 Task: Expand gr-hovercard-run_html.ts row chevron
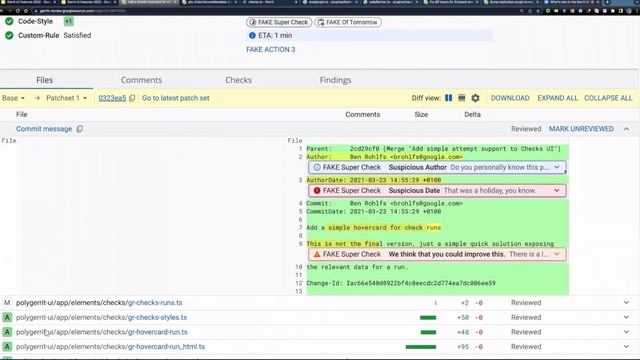pyautogui.click(x=626, y=347)
